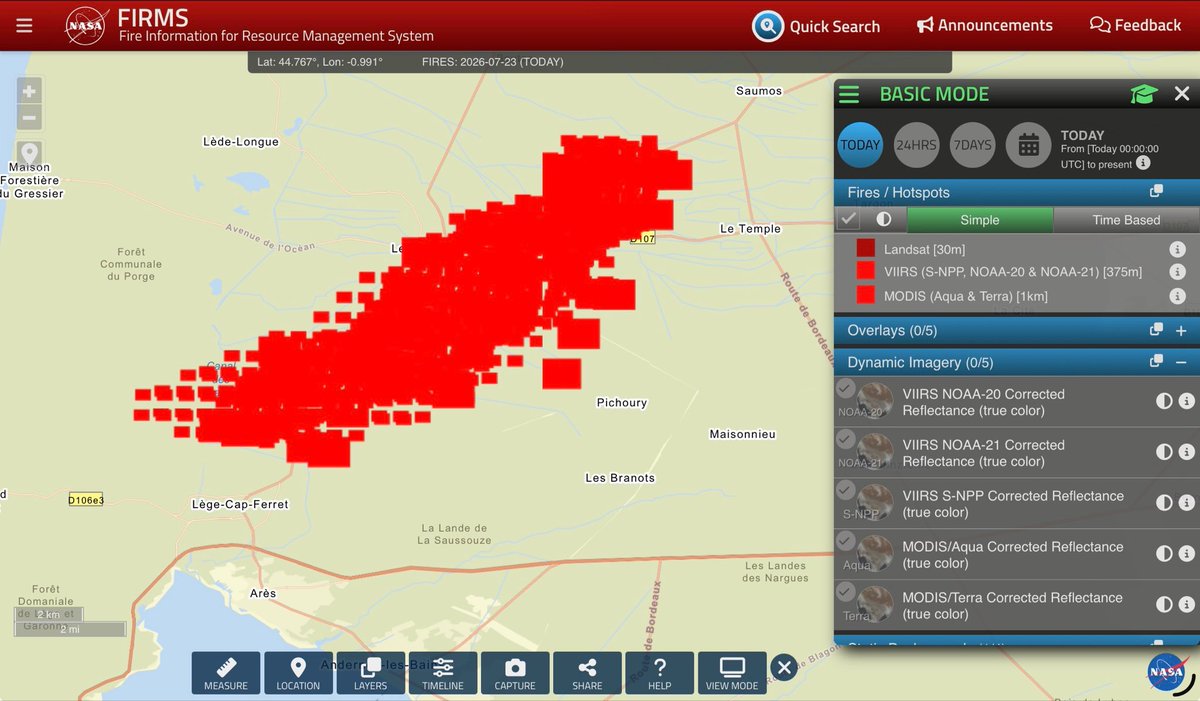Screen dimensions: 1200x701
Task: Open the CAPTURE screenshot tool
Action: 515,673
